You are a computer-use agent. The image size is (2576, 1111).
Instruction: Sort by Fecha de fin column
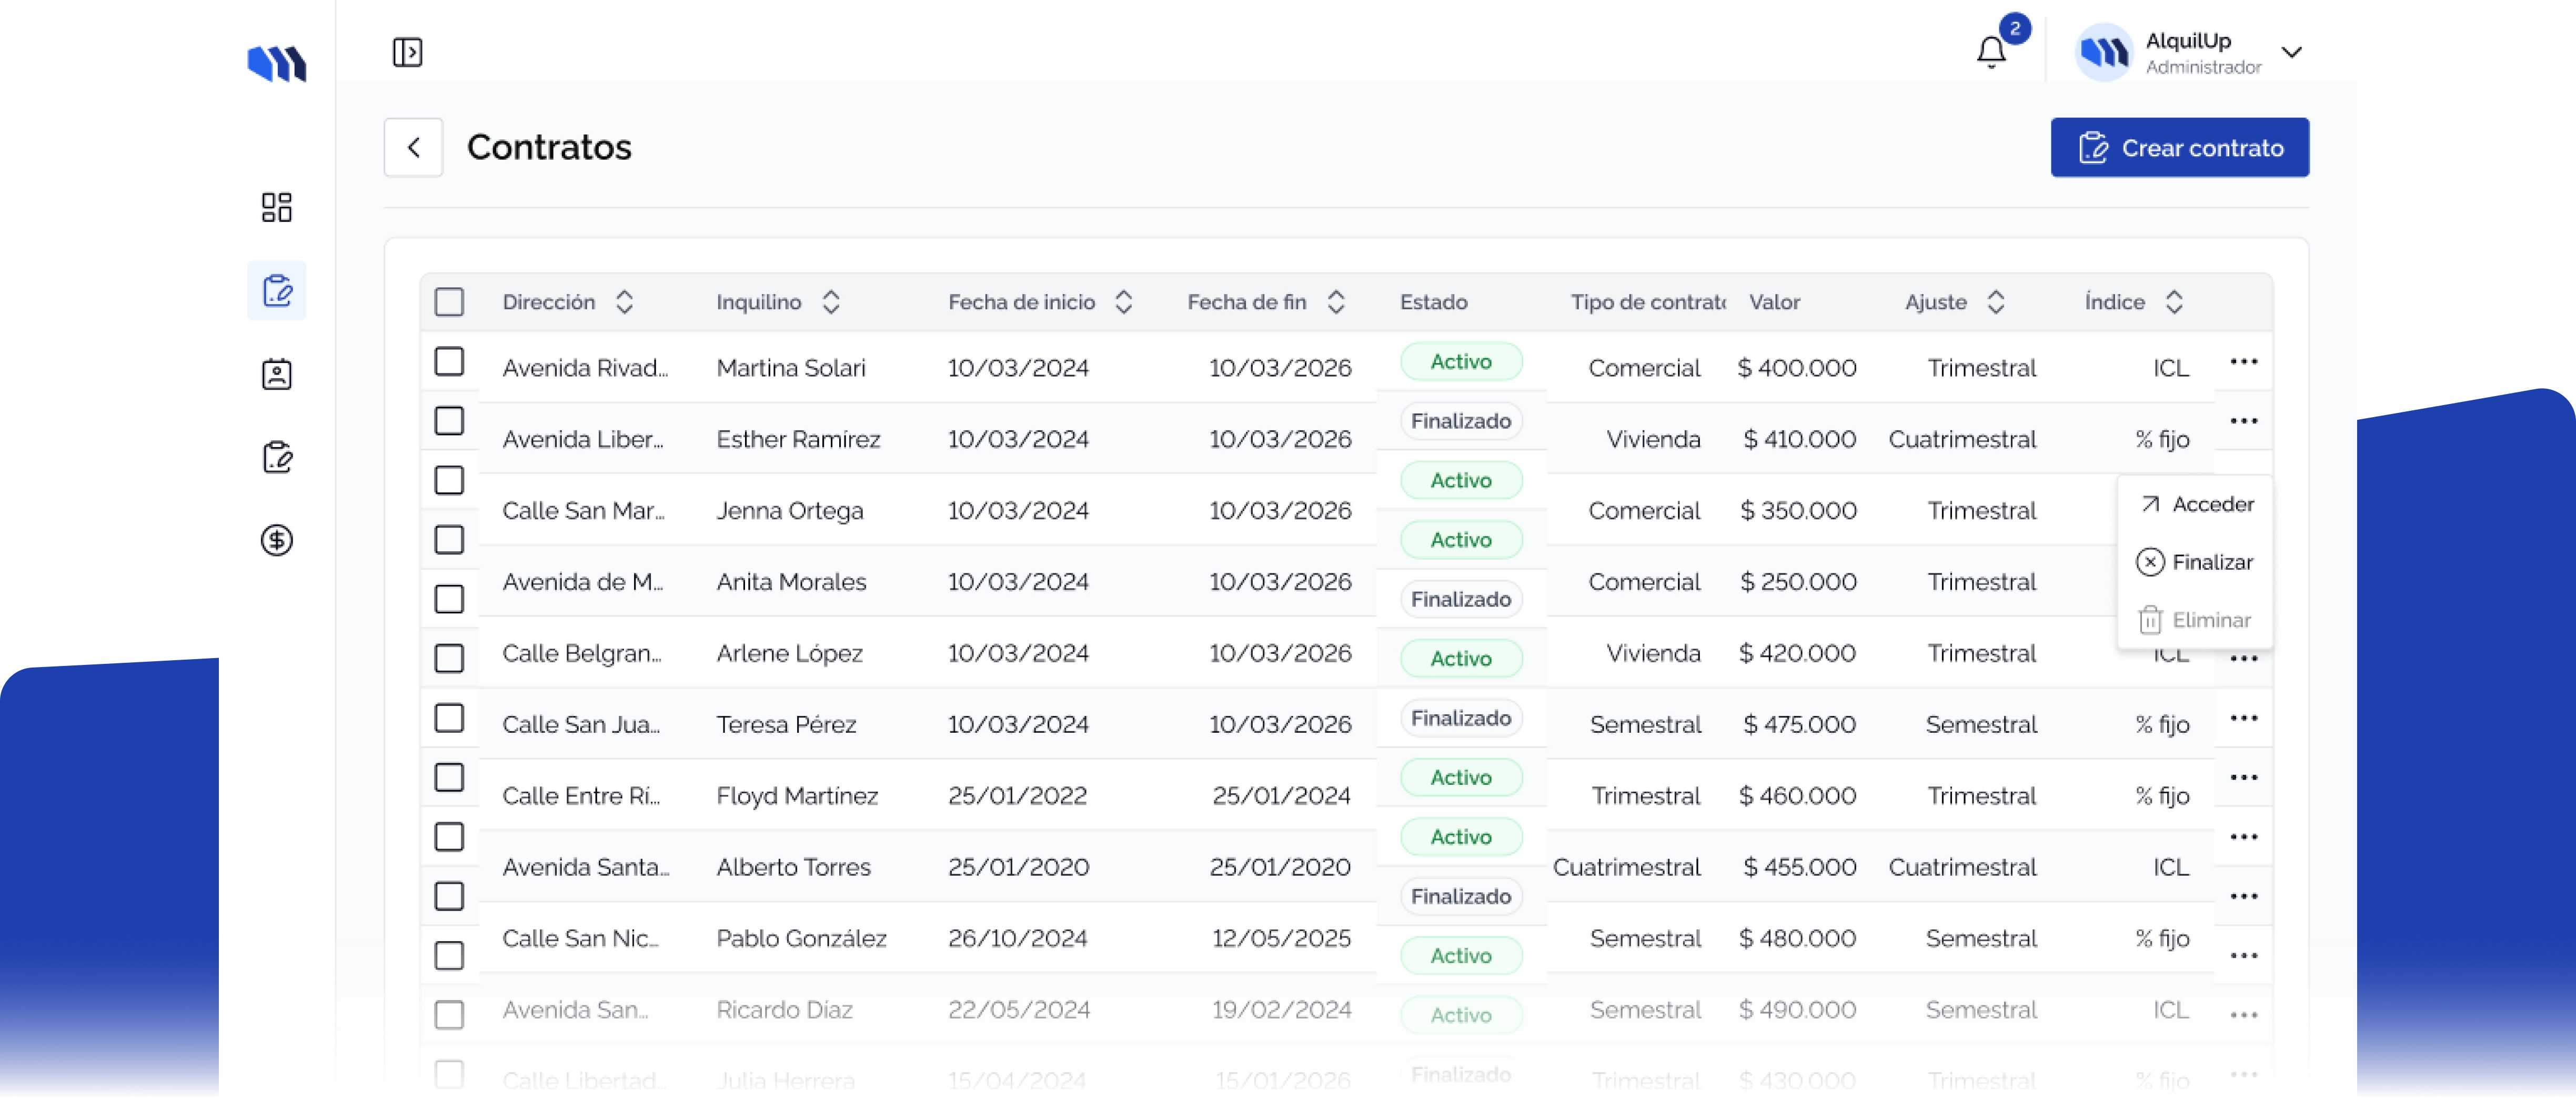pos(1335,302)
